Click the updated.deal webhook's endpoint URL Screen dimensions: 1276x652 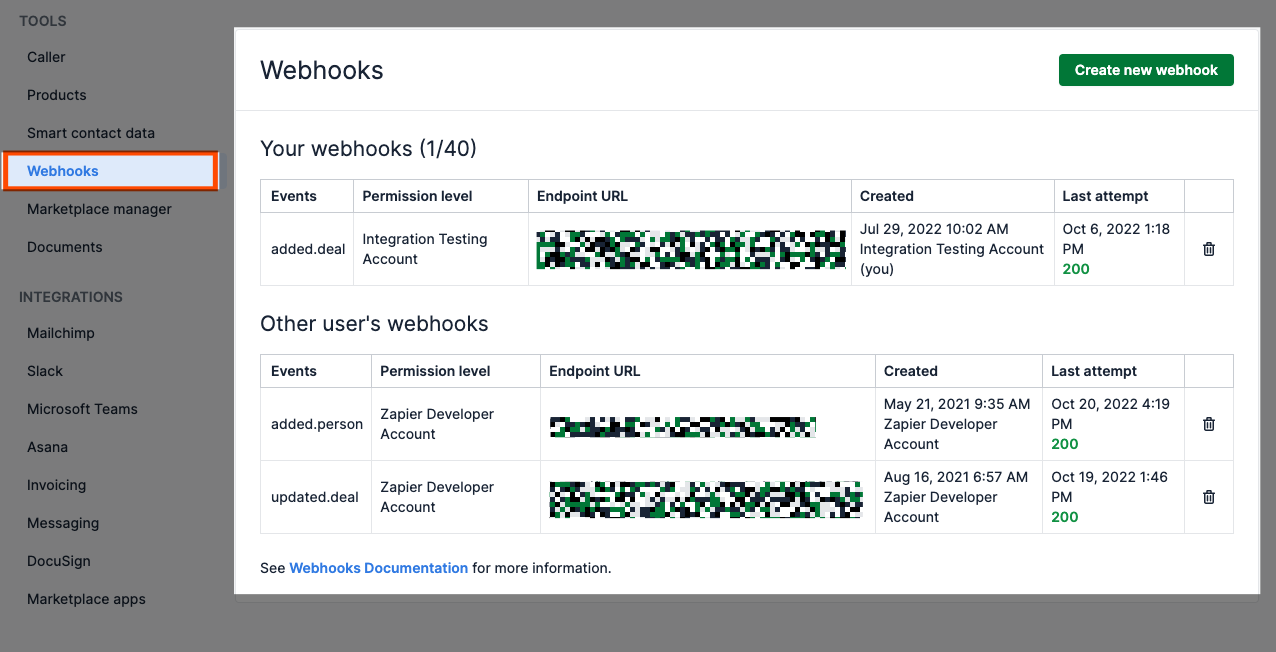coord(706,499)
